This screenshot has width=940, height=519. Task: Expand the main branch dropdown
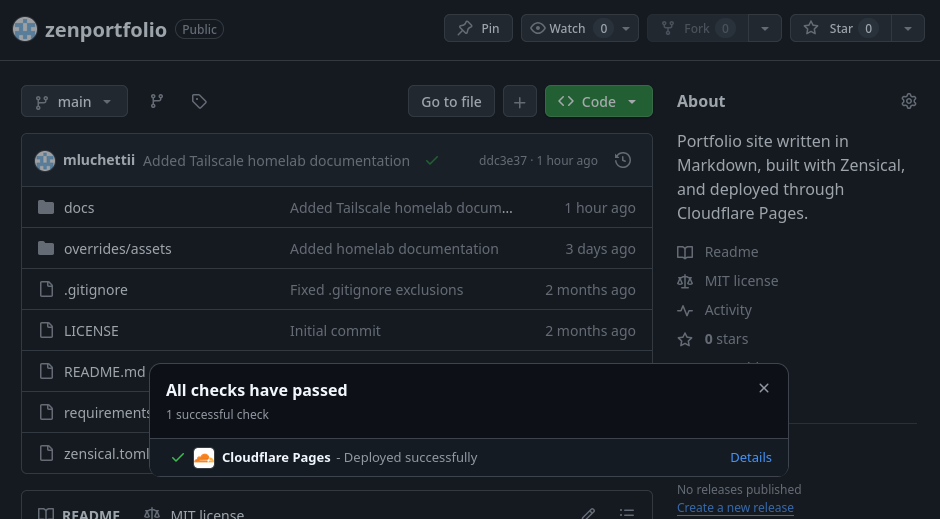coord(74,101)
